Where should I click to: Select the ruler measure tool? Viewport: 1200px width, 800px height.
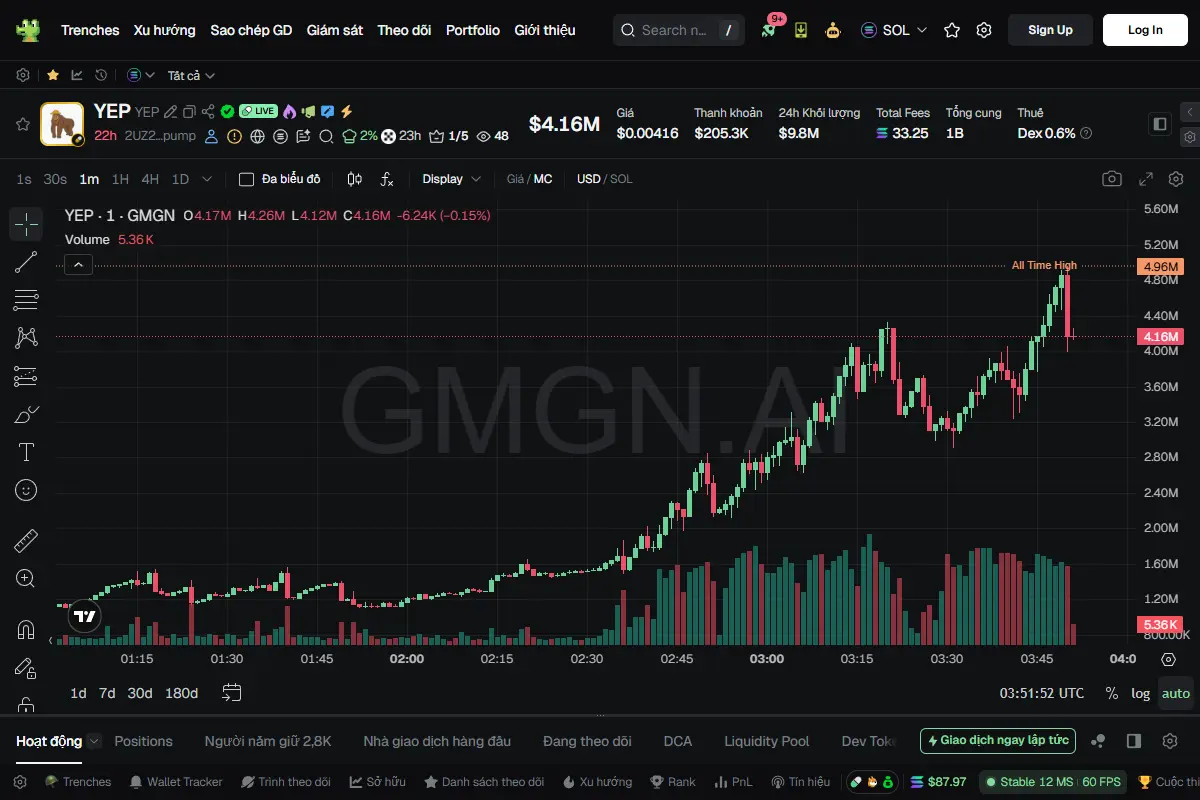tap(26, 541)
